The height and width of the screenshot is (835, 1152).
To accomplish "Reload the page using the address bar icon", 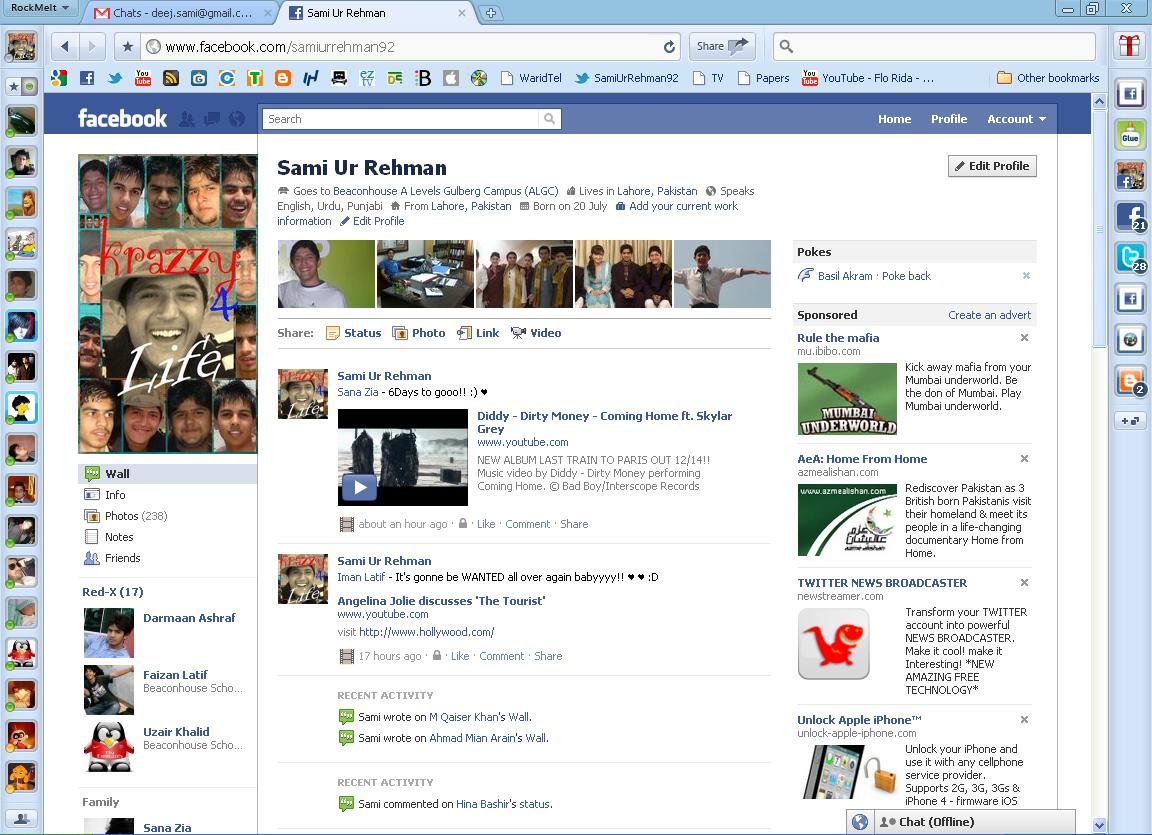I will [x=668, y=46].
